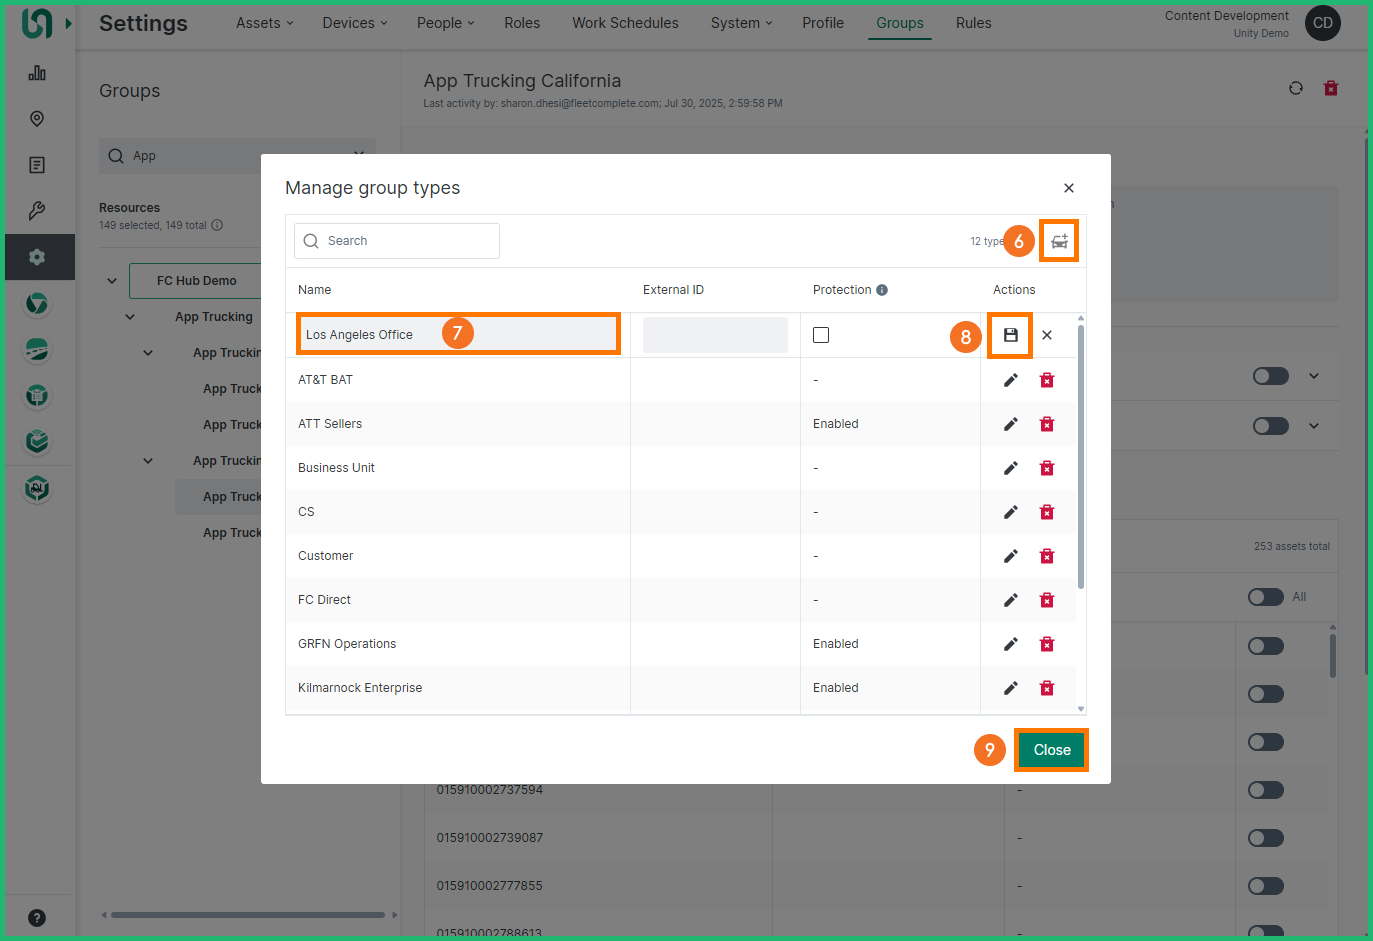The height and width of the screenshot is (941, 1373).
Task: Edit the Business Unit group type
Action: click(x=1010, y=468)
